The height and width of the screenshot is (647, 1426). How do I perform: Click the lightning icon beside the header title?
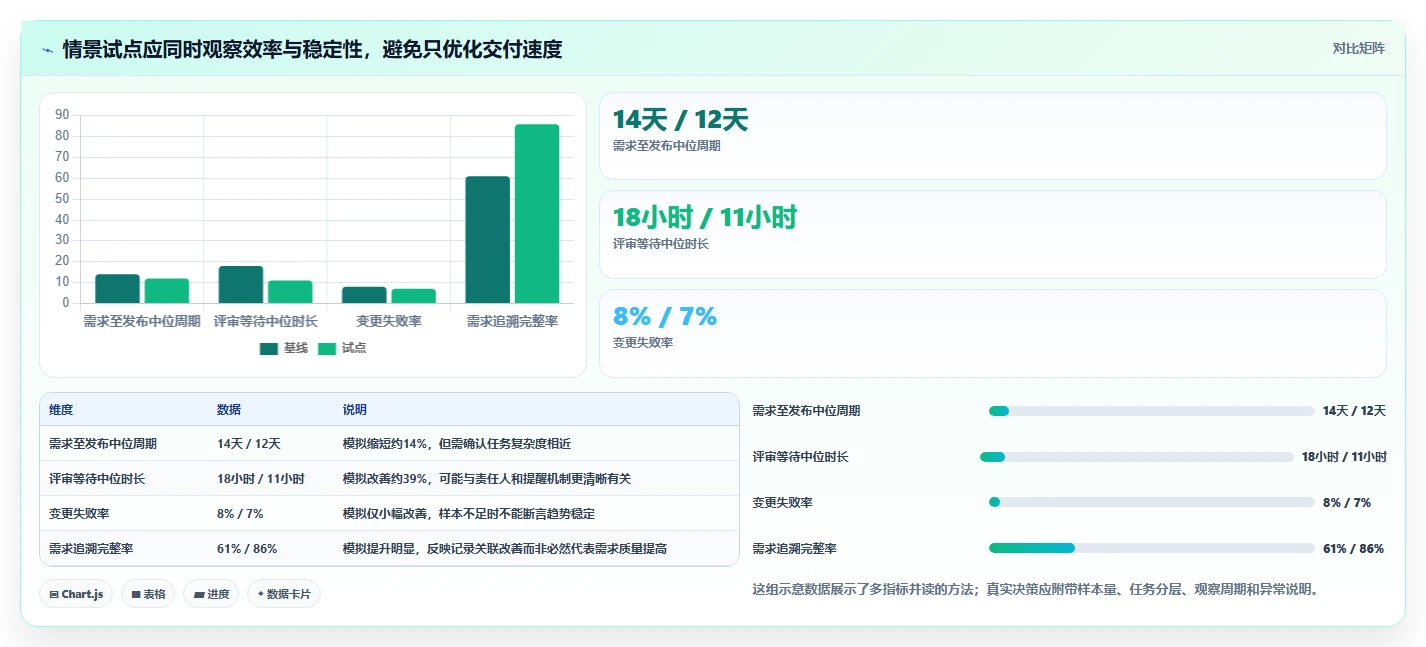coord(47,49)
